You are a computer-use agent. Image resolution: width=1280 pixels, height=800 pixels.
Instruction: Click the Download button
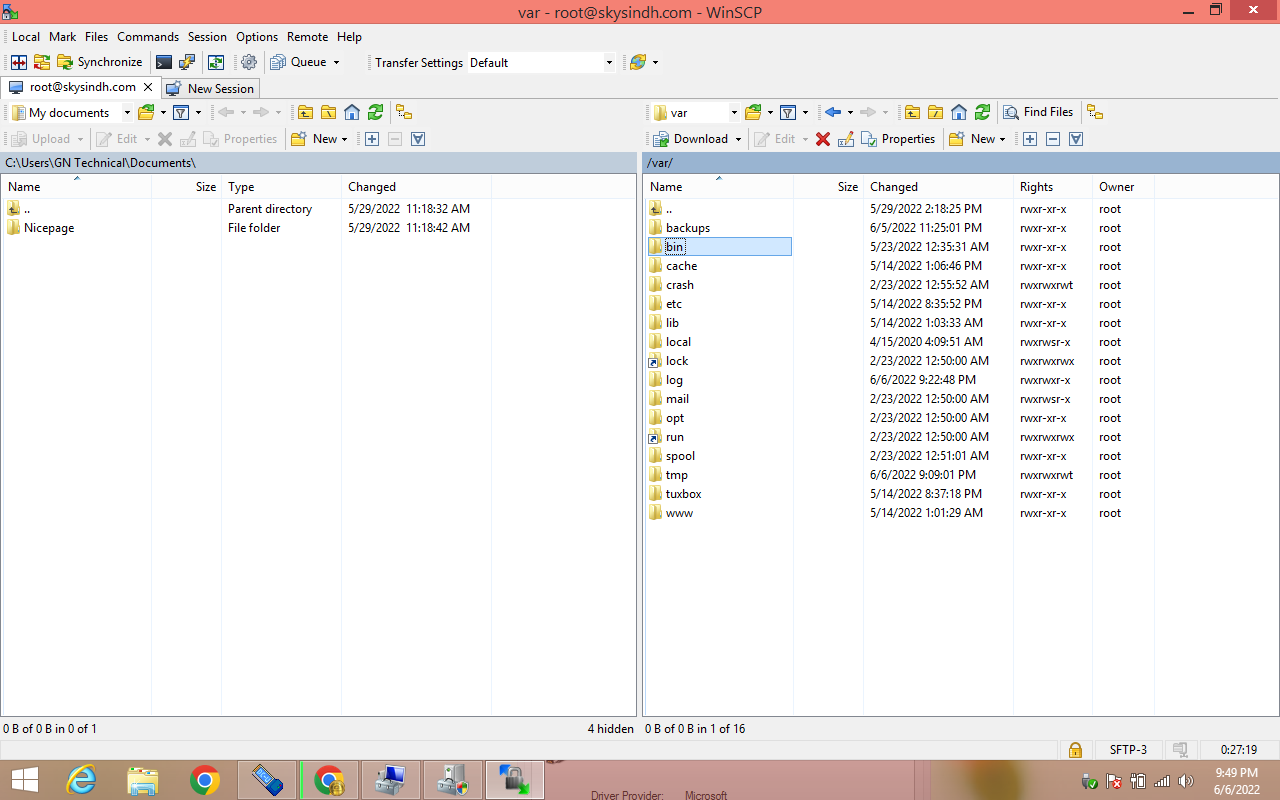(691, 139)
